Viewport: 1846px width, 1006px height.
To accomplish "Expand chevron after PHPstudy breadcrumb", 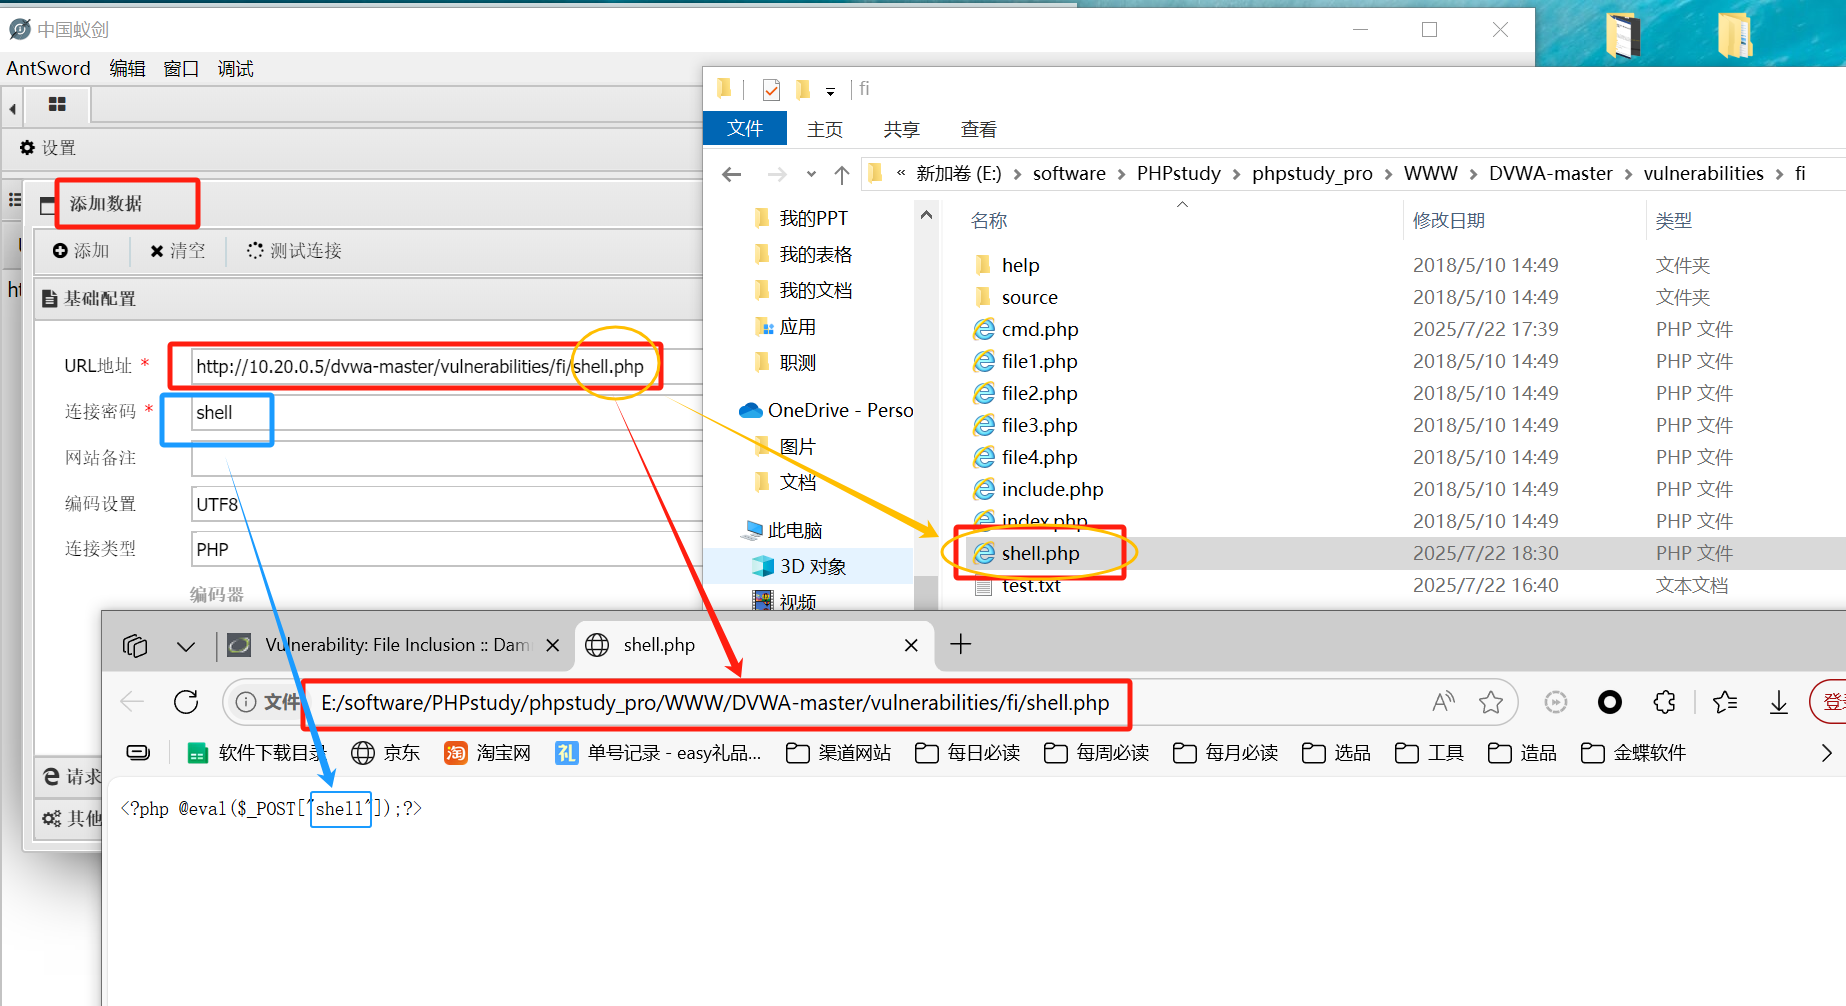I will pos(1236,174).
